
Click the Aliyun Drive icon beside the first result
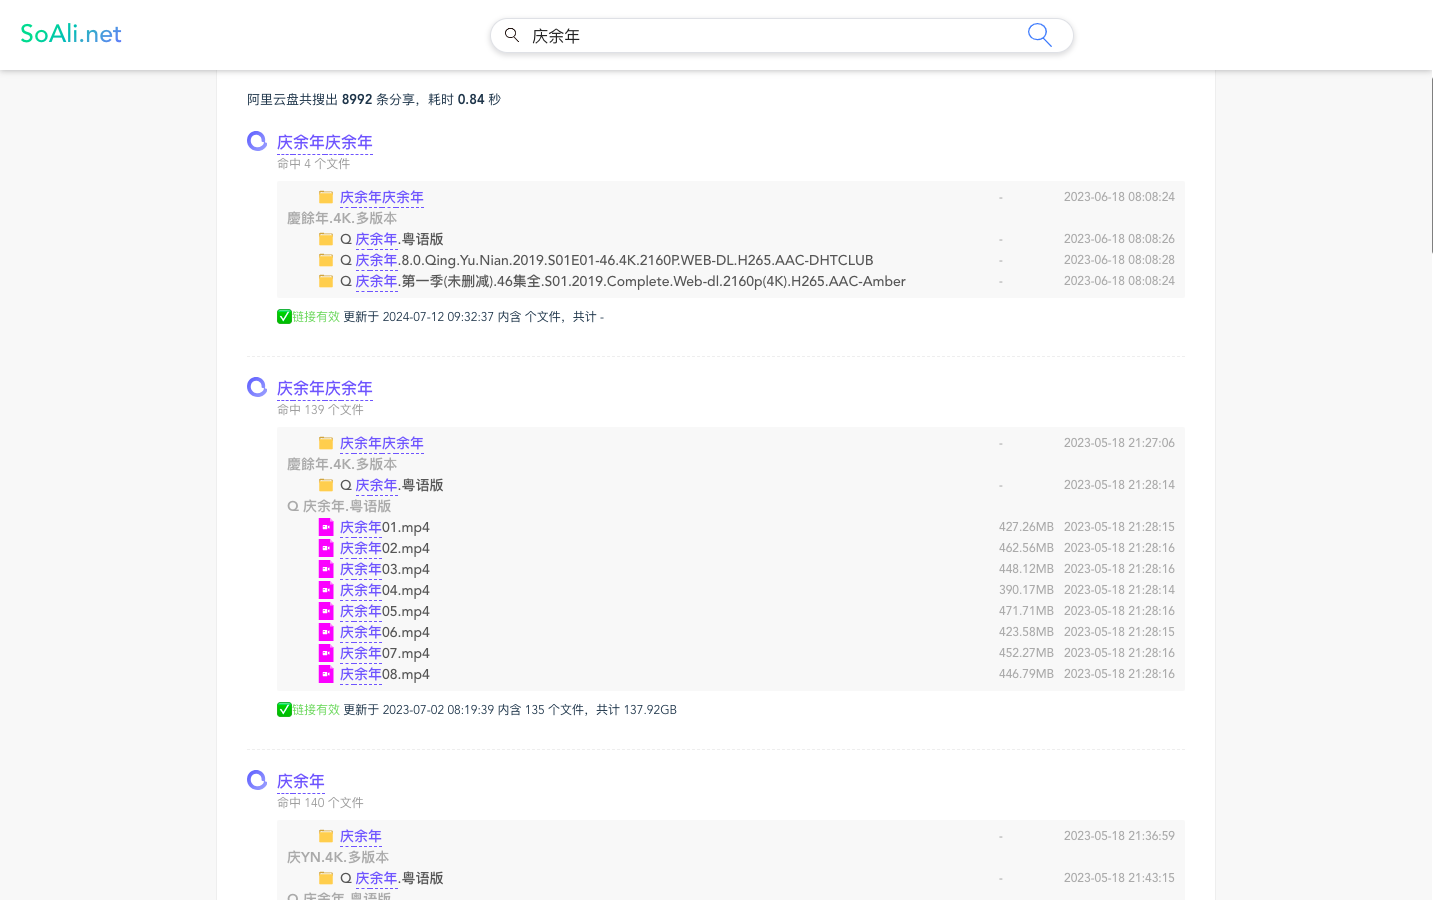pos(256,140)
